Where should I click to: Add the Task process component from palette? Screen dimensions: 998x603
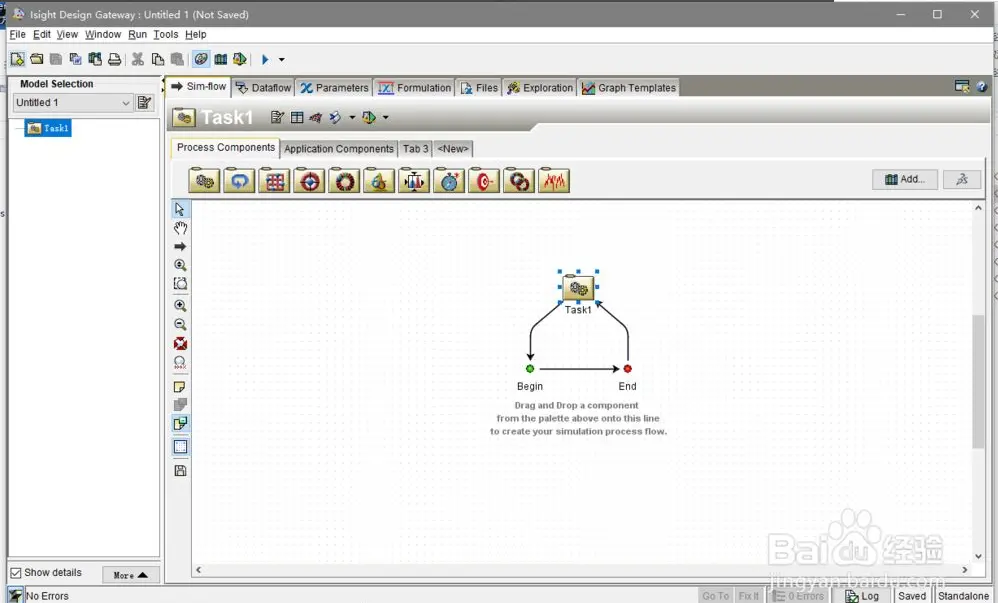(204, 181)
